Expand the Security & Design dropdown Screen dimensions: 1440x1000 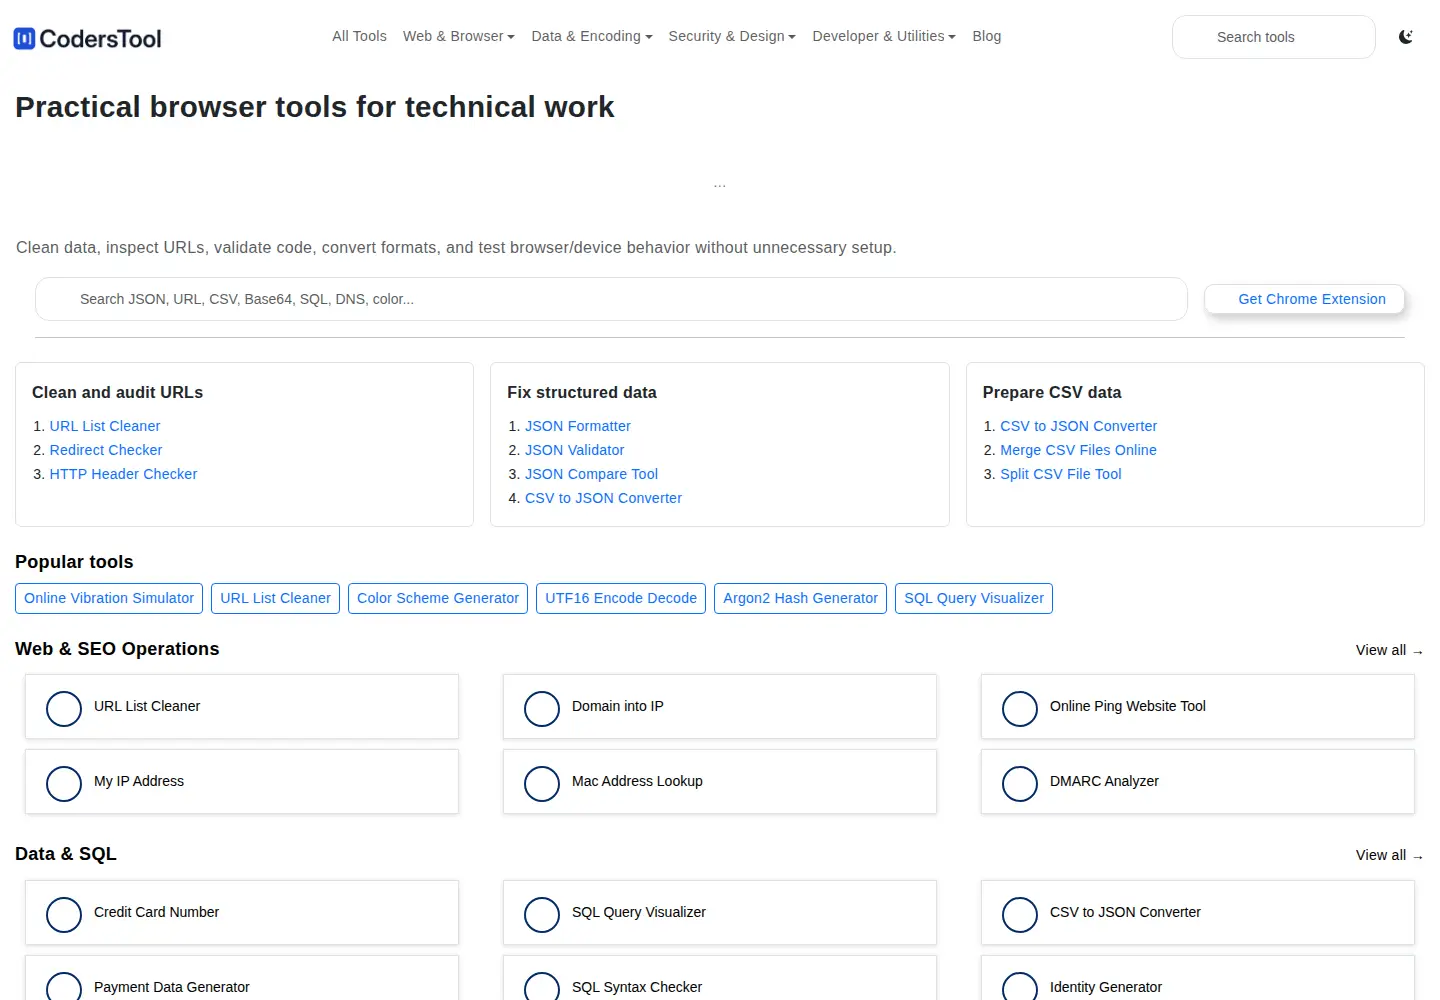pyautogui.click(x=732, y=36)
